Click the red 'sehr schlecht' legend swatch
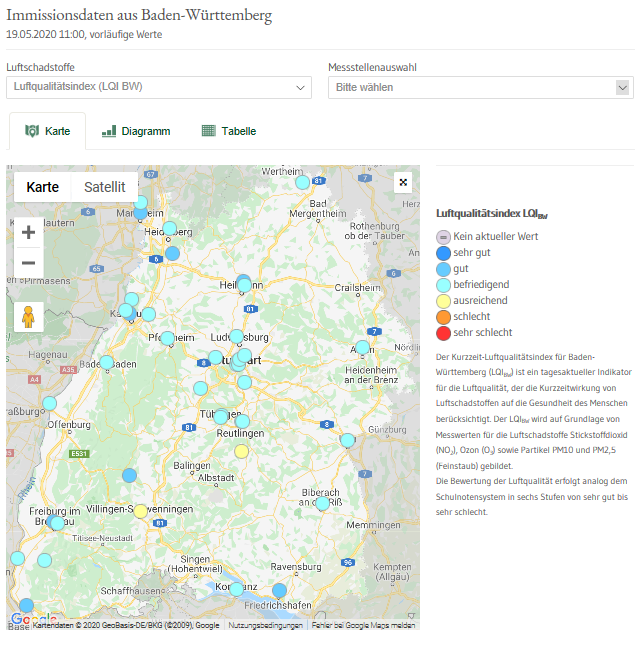This screenshot has width=641, height=645. pyautogui.click(x=443, y=332)
